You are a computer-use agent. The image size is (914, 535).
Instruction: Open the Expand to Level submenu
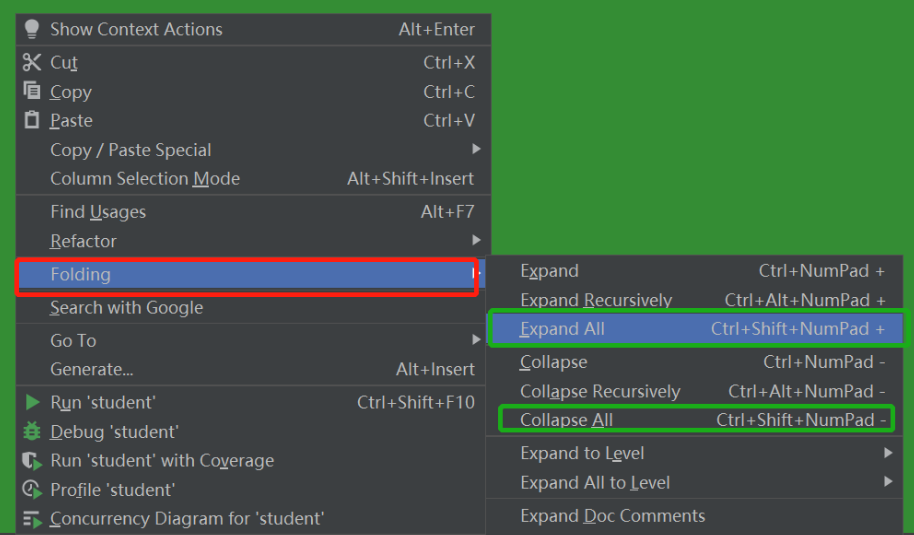point(888,453)
